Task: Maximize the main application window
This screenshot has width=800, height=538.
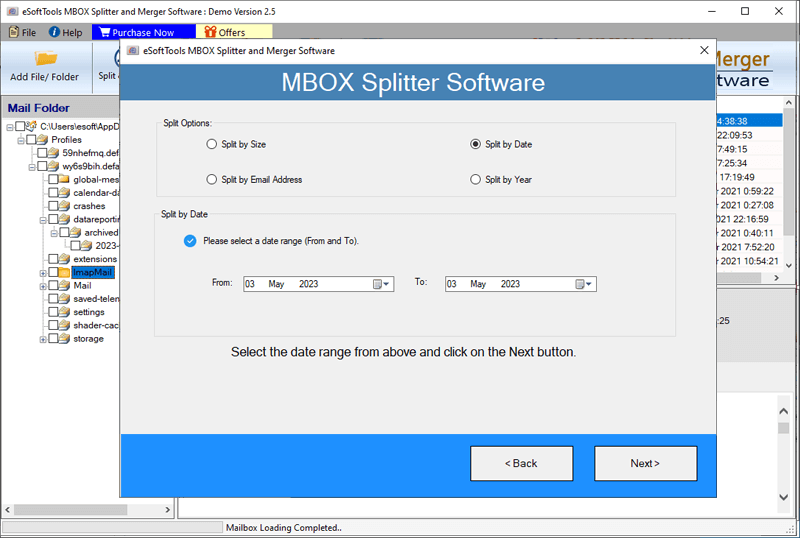Action: pos(745,11)
